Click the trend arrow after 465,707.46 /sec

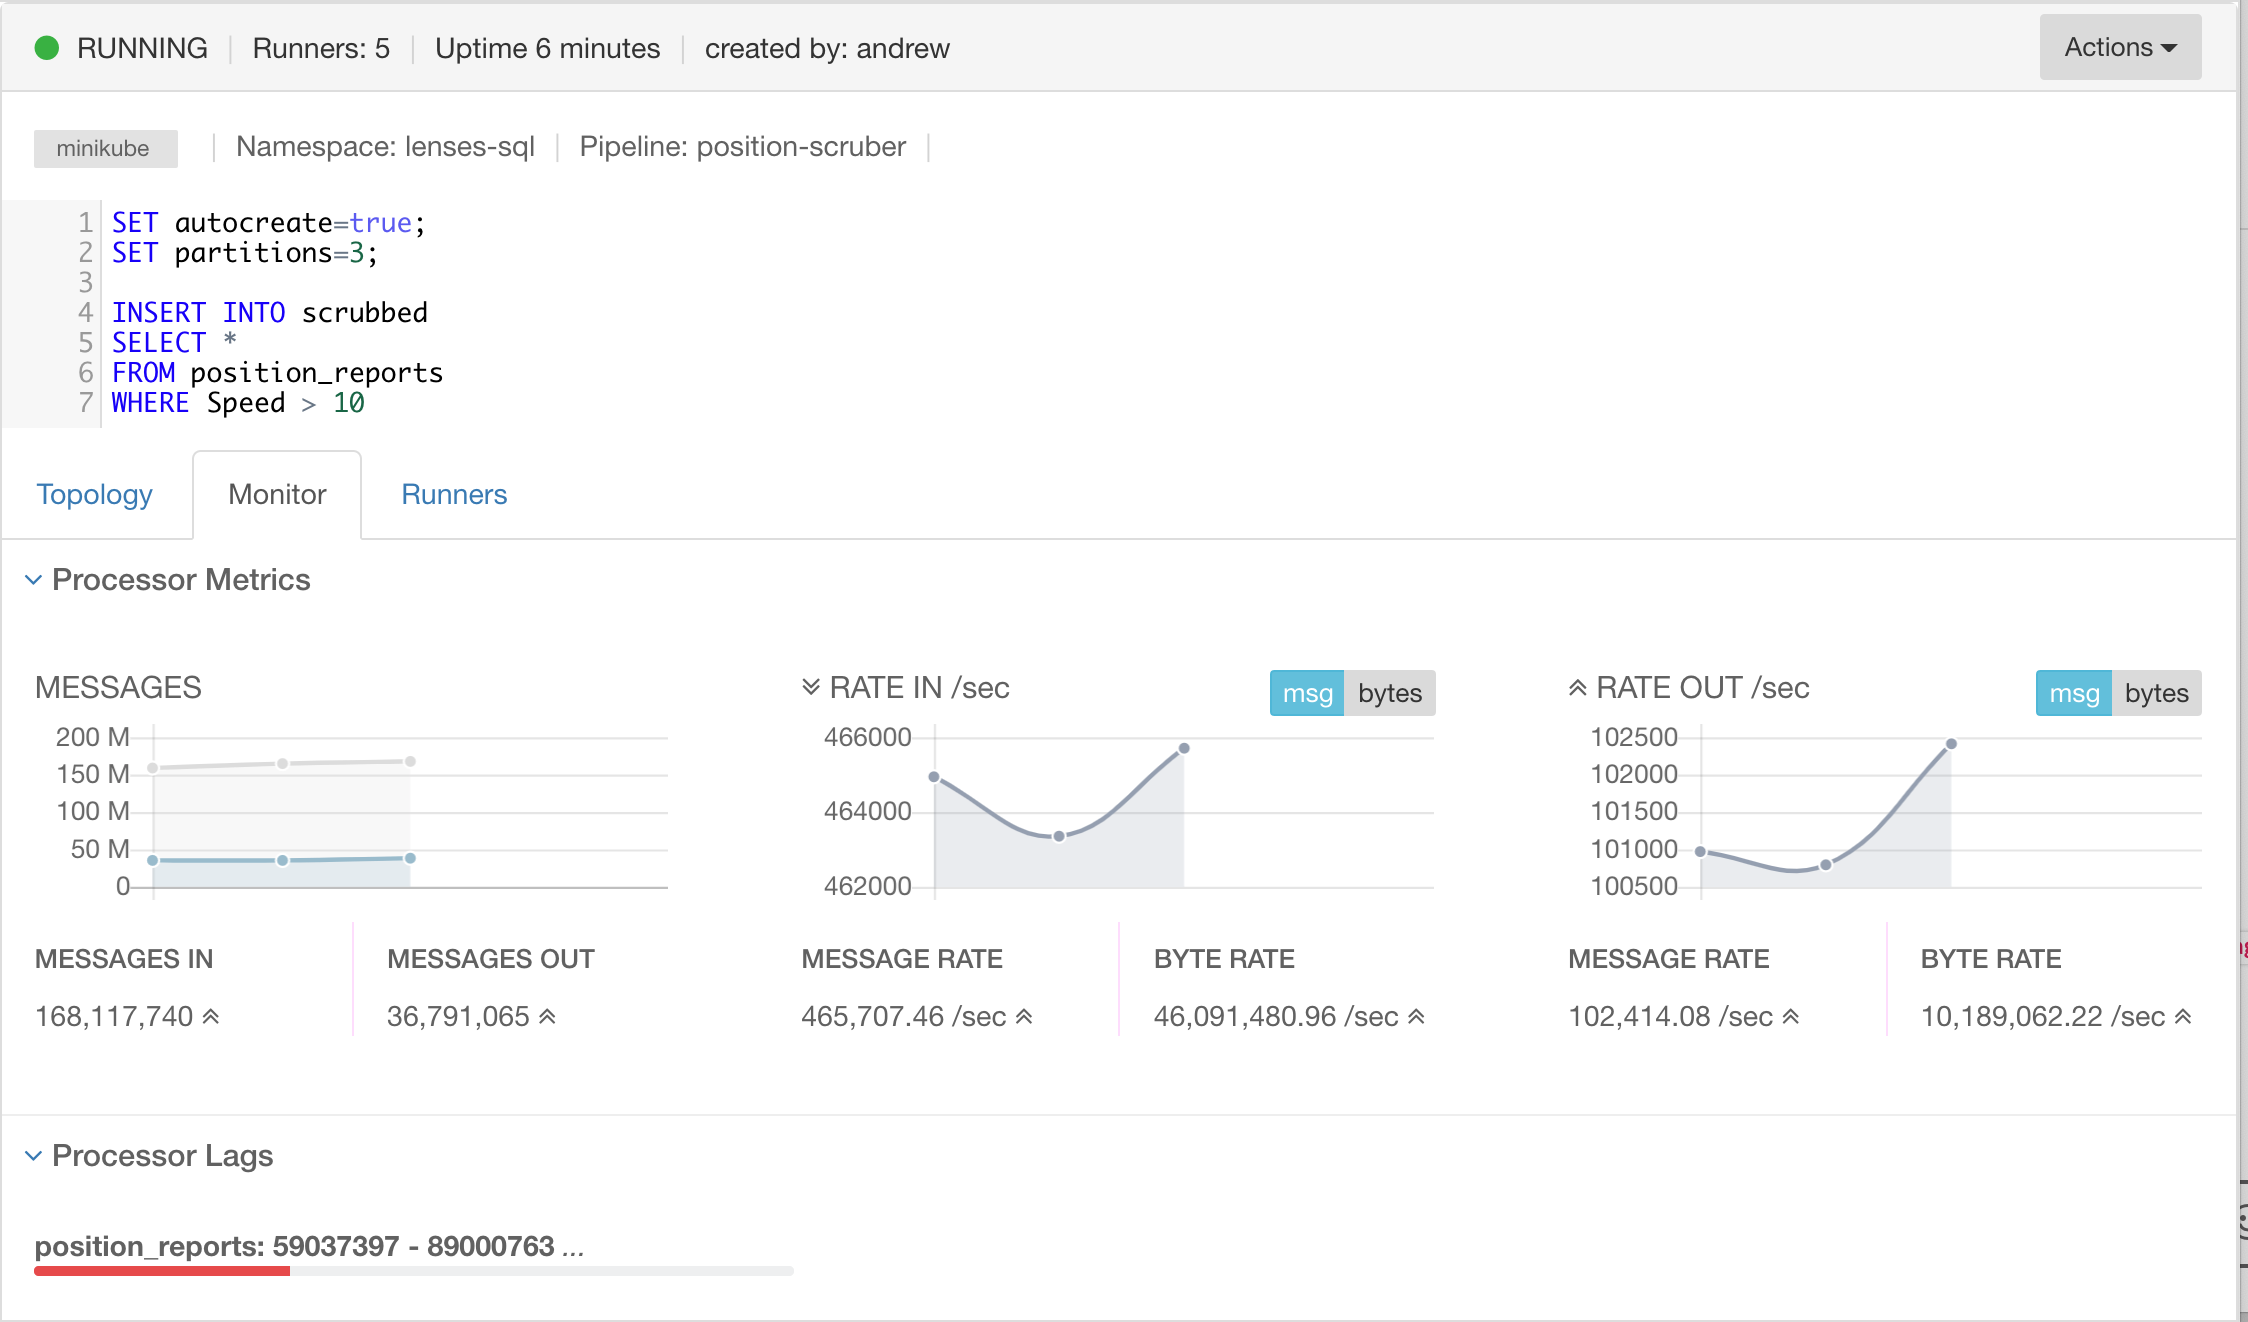point(1024,1017)
